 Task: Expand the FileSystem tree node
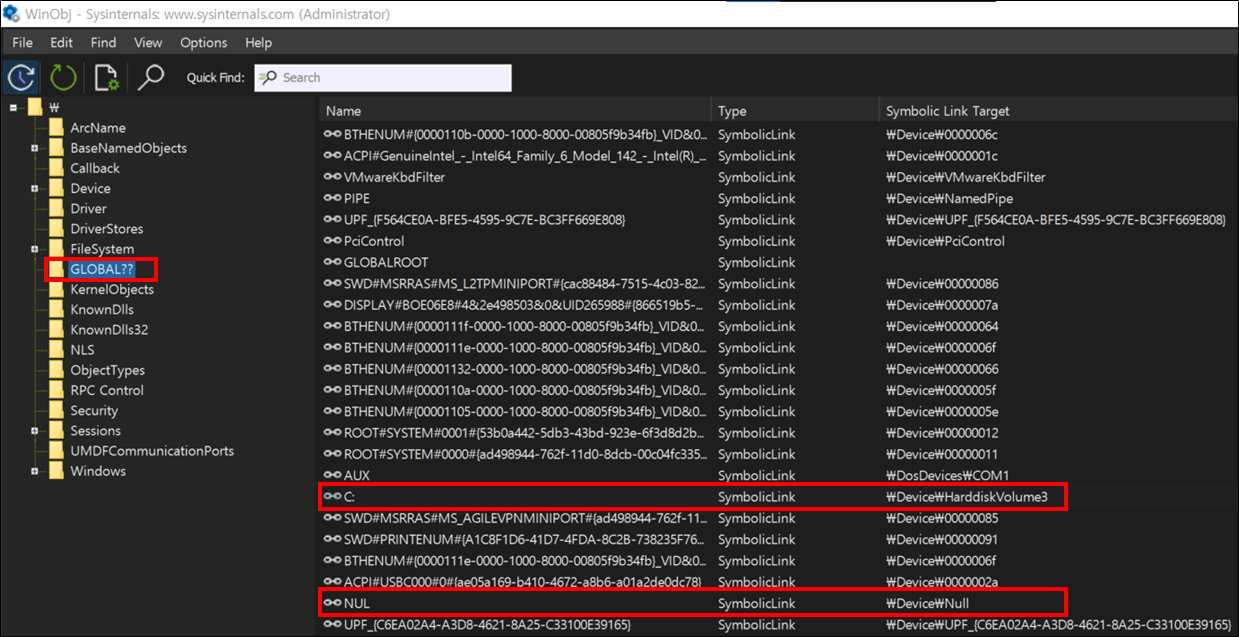[x=34, y=249]
